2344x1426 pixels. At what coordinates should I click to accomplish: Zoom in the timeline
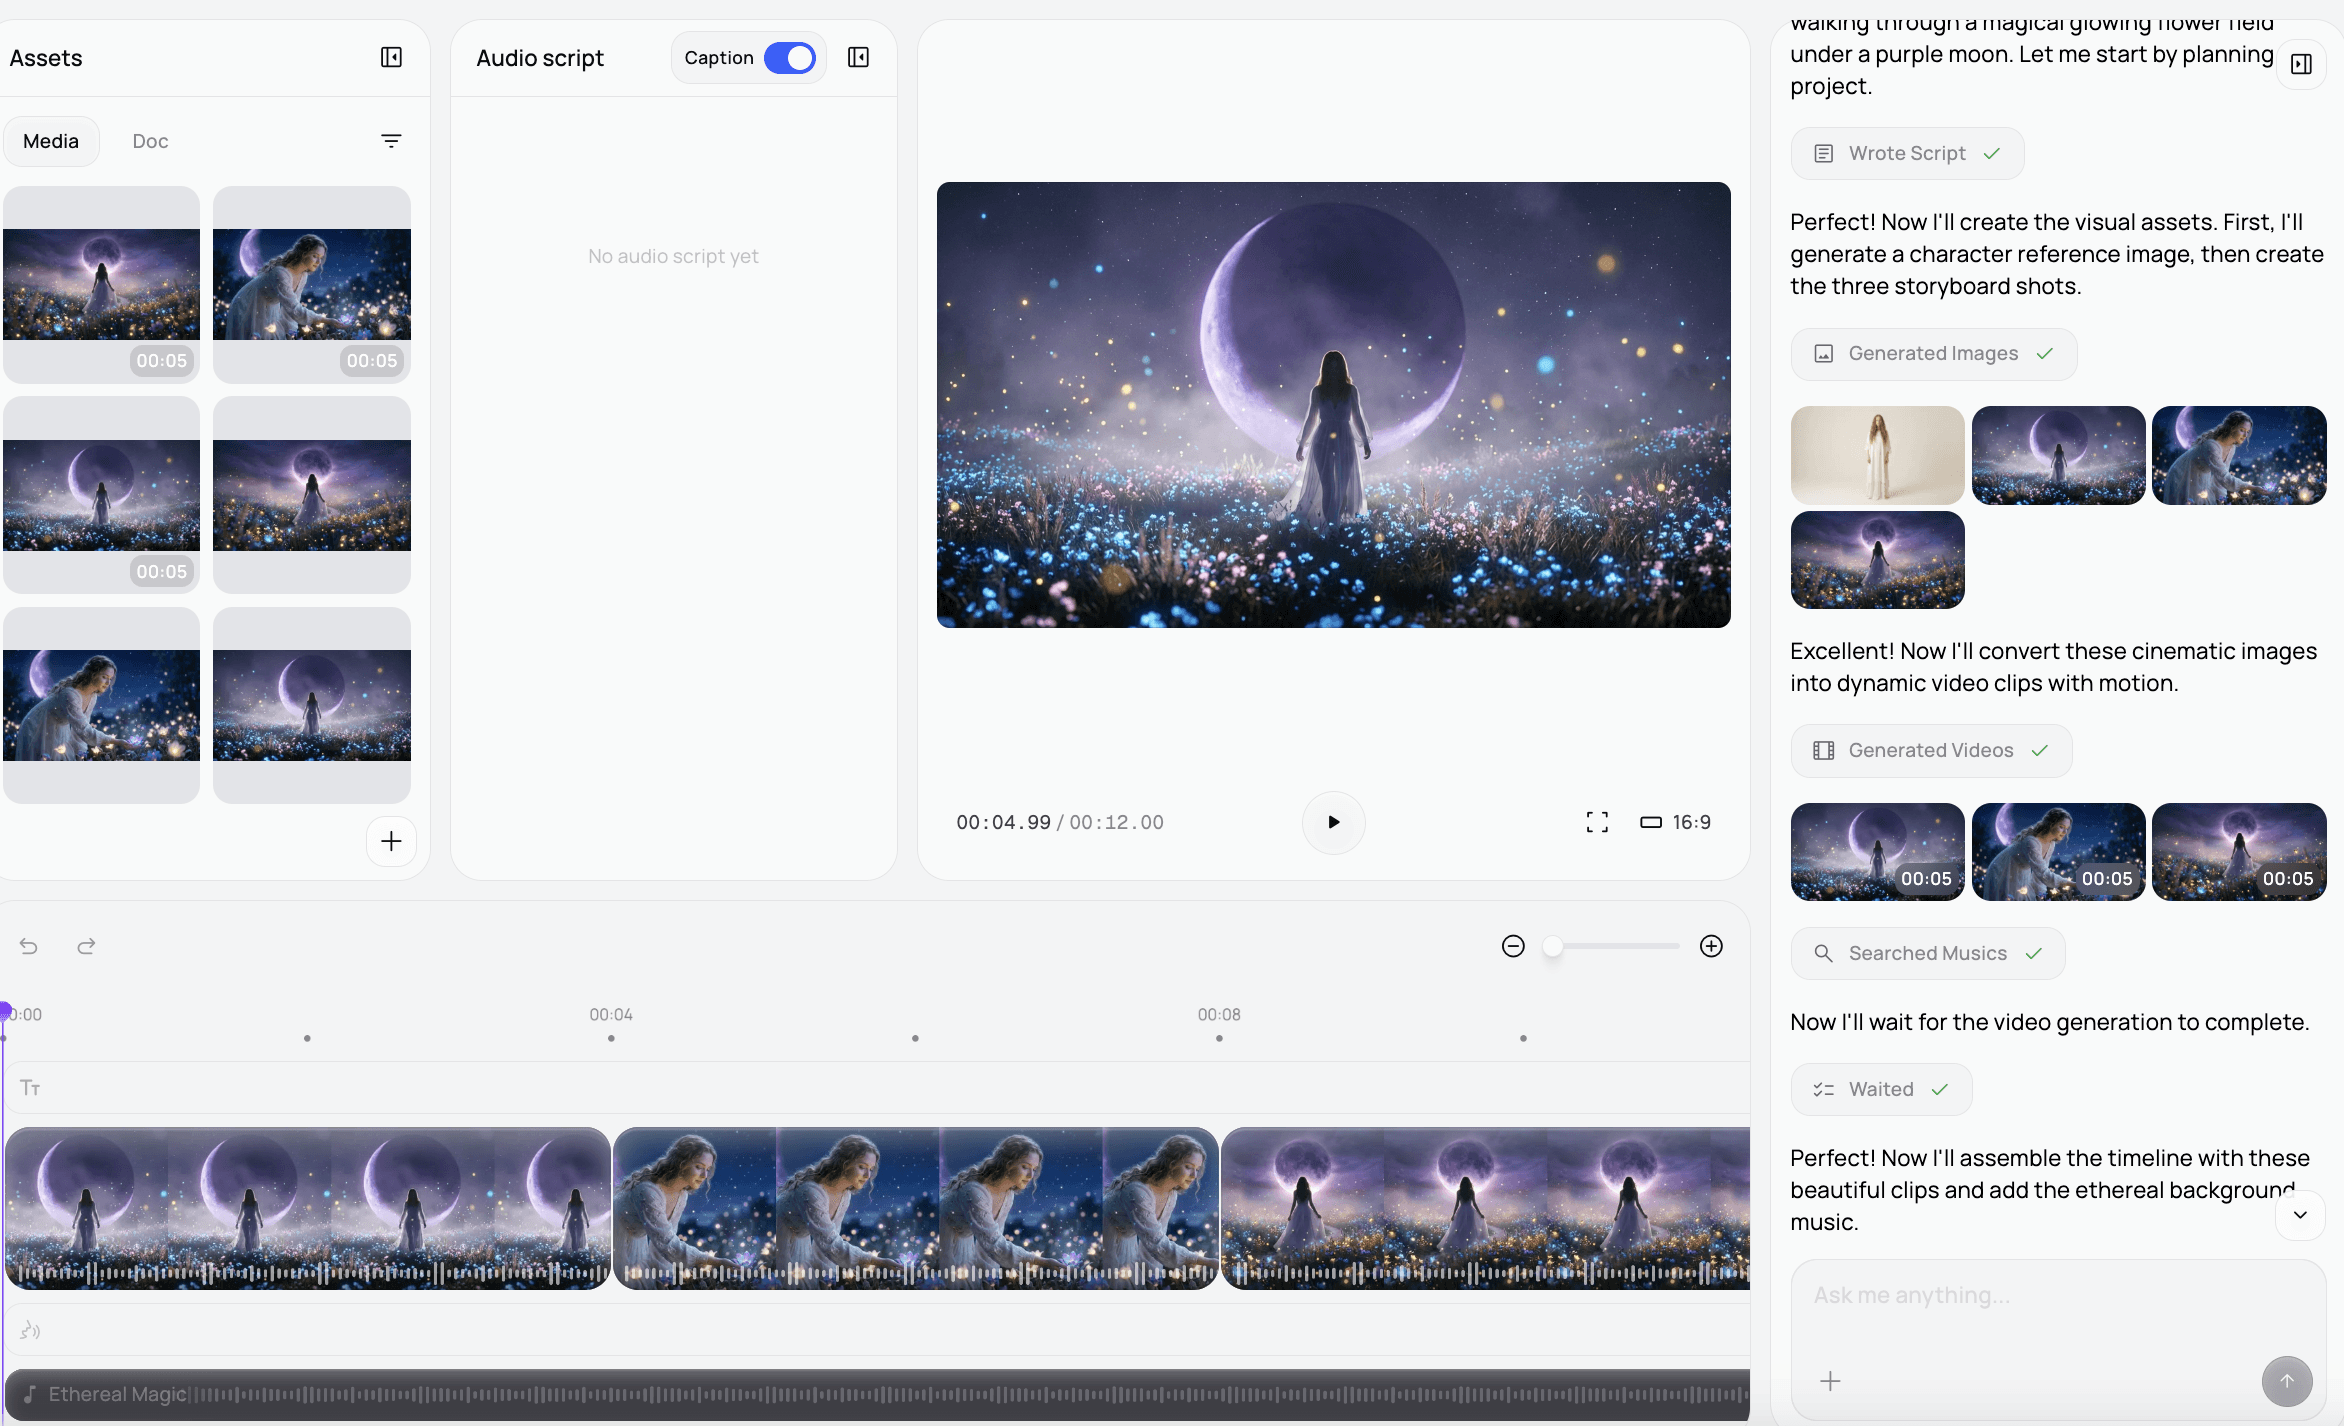coord(1711,946)
